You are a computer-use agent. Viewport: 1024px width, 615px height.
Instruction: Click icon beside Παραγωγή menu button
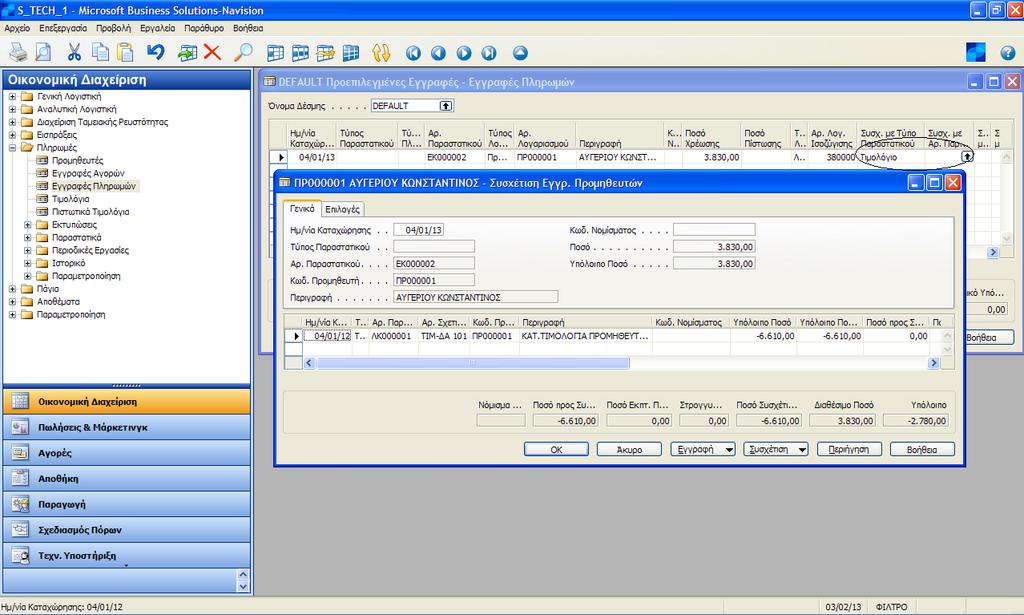point(20,504)
